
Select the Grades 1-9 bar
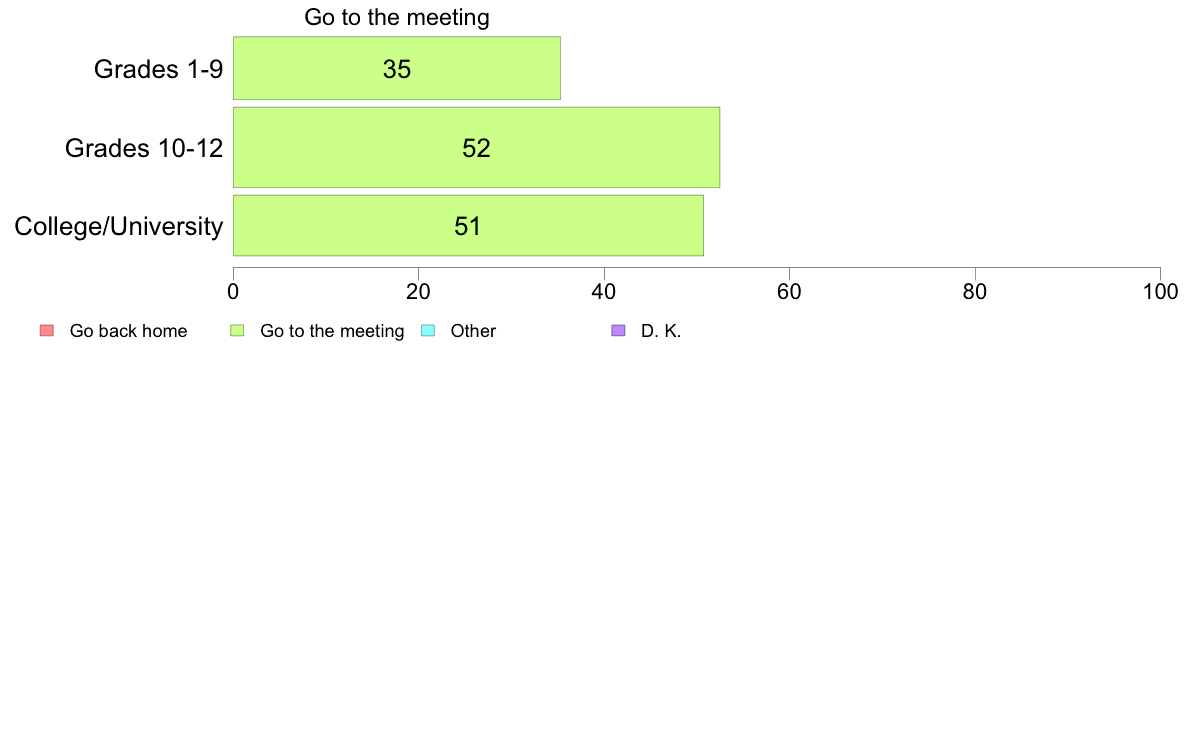(397, 68)
